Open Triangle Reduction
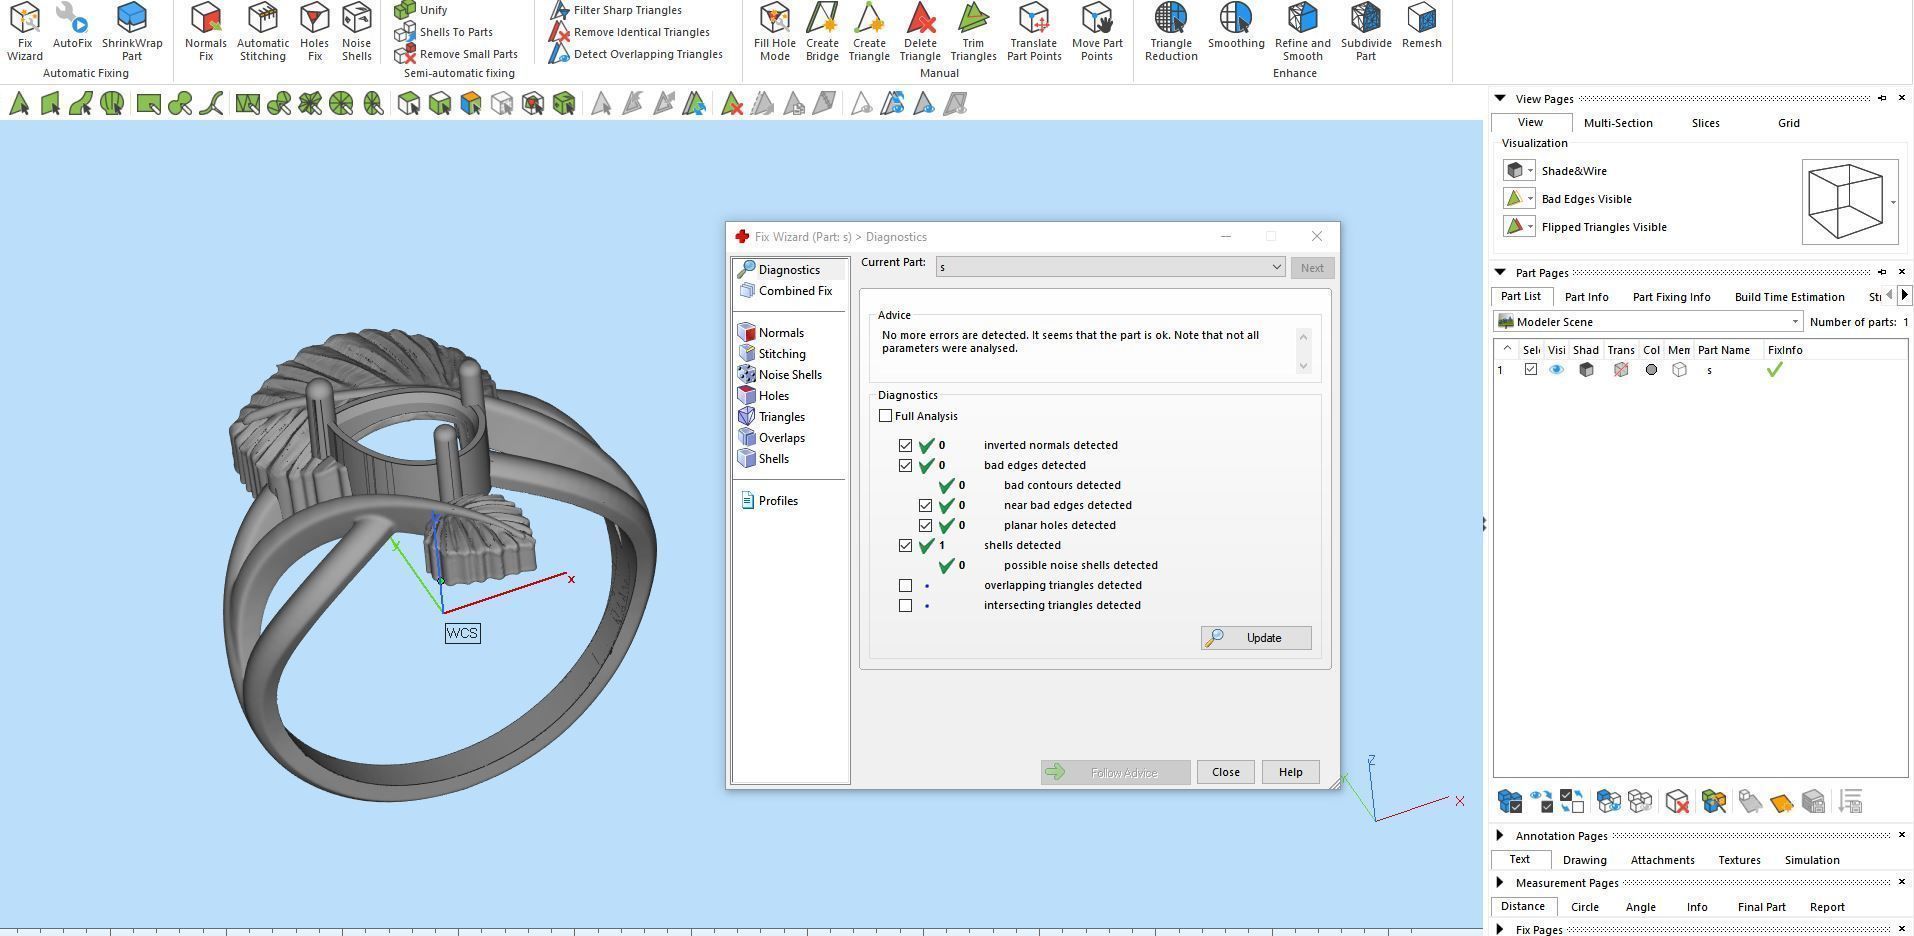 1171,31
